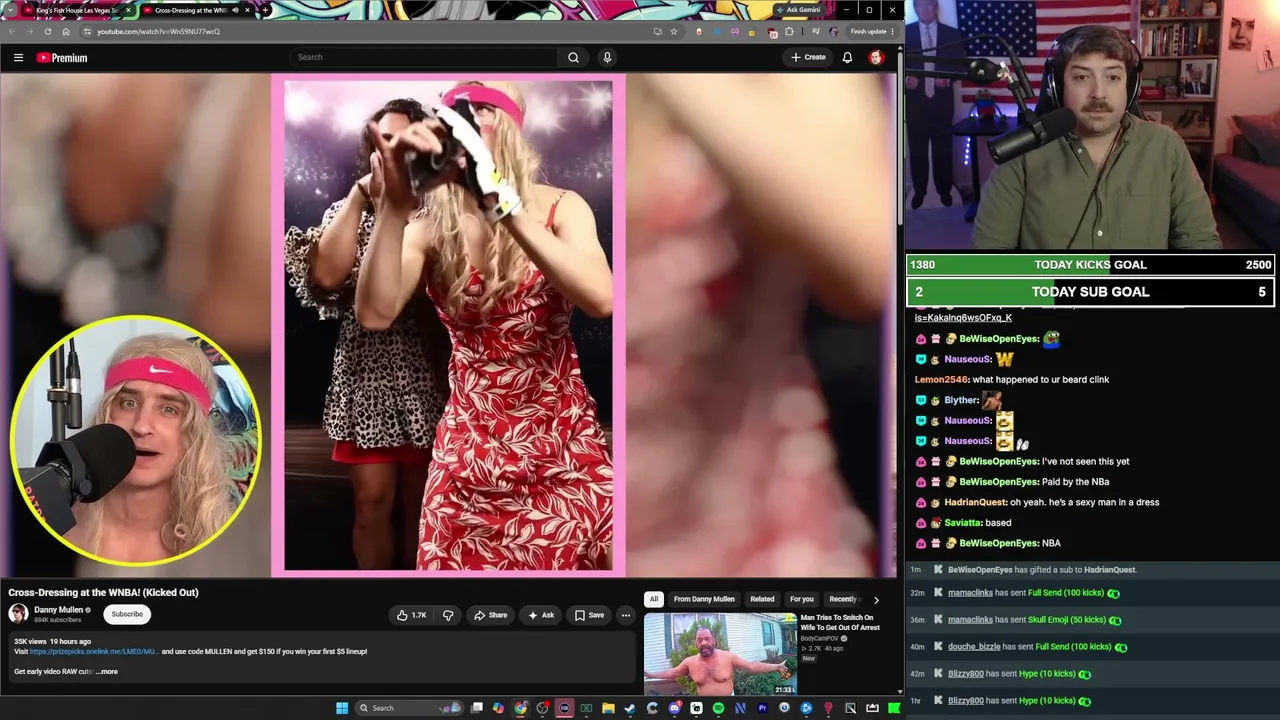The height and width of the screenshot is (720, 1280).
Task: Open the Kick app on the taskbar
Action: pos(894,708)
